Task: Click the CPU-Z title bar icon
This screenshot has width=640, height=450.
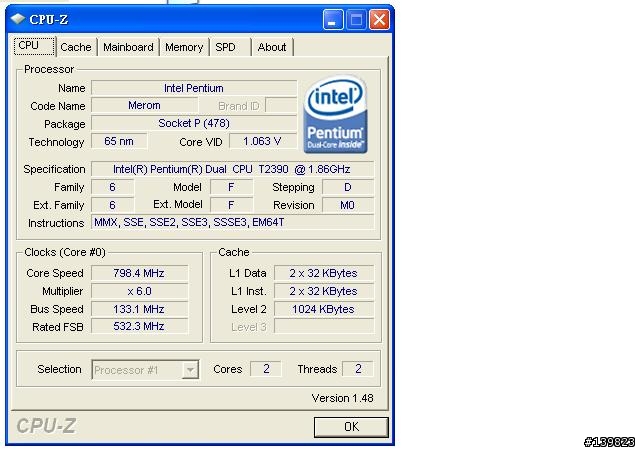Action: [x=18, y=19]
